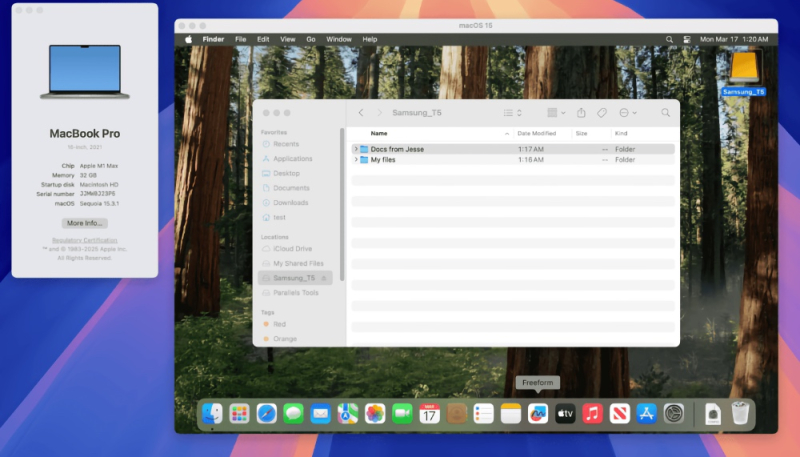
Task: Sort by Date Modified column header
Action: [537, 133]
